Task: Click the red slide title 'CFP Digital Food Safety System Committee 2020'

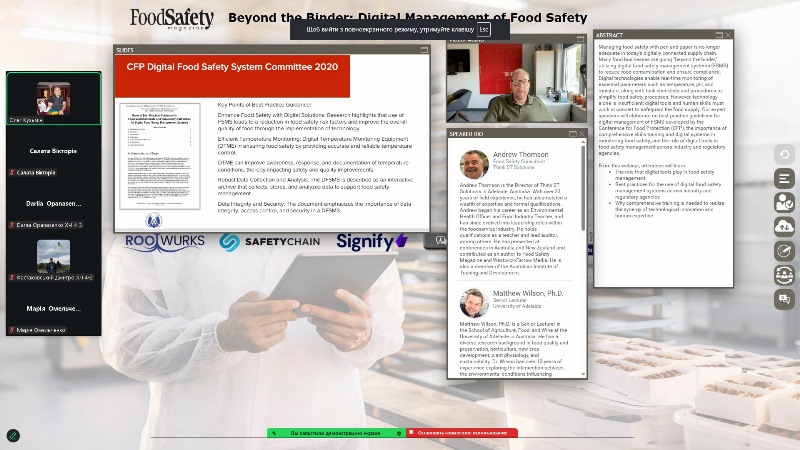Action: pos(232,67)
